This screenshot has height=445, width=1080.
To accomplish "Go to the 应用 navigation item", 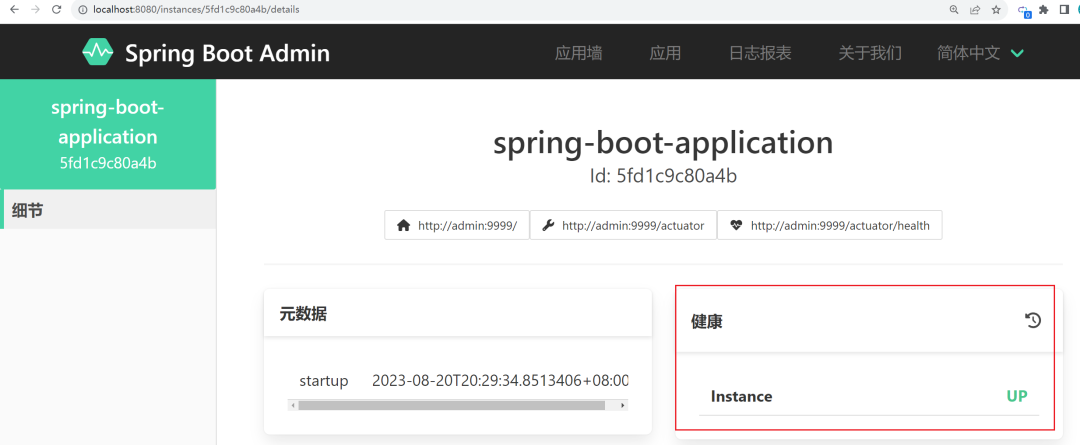I will tap(665, 53).
